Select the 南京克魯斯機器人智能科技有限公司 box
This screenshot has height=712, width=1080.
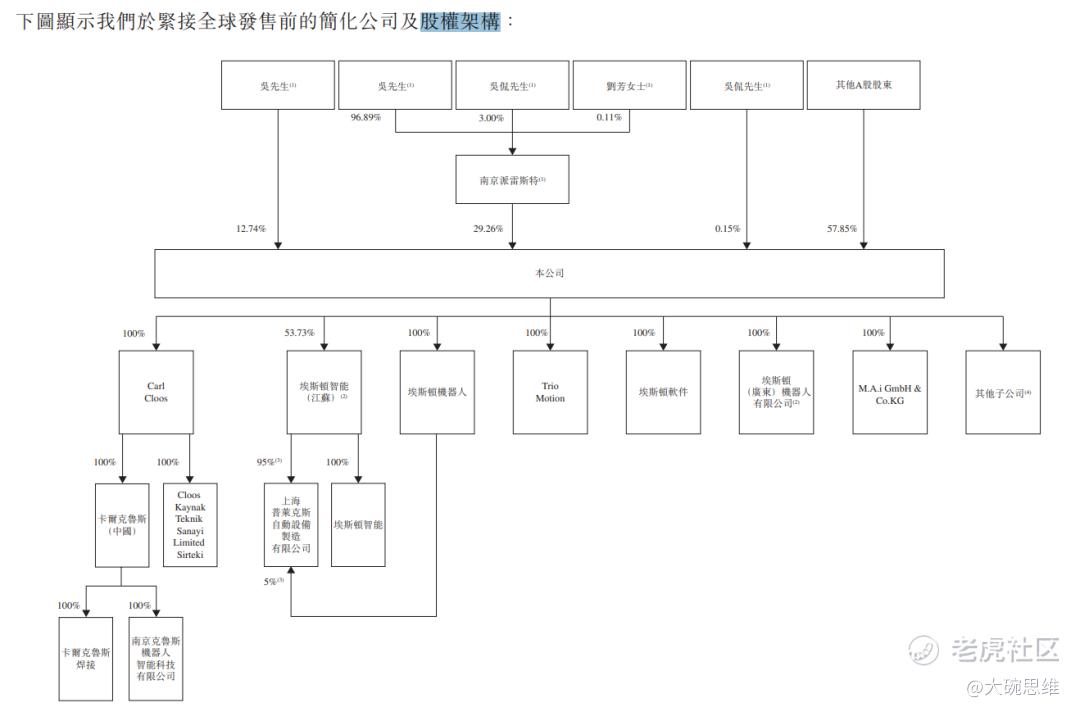coord(156,659)
